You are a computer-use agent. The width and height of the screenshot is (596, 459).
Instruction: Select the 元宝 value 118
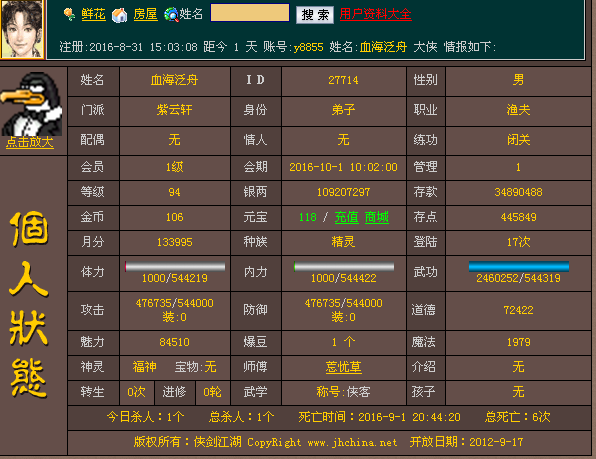click(x=308, y=217)
